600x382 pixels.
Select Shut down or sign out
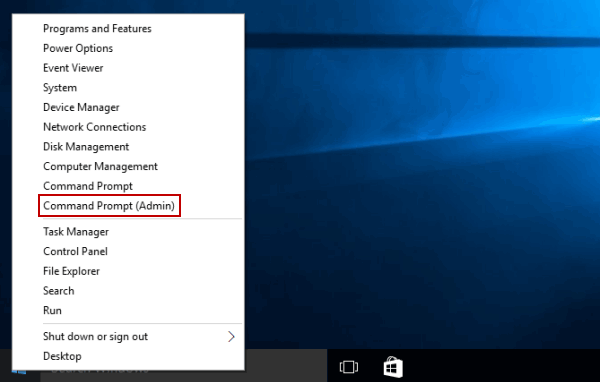pos(95,337)
